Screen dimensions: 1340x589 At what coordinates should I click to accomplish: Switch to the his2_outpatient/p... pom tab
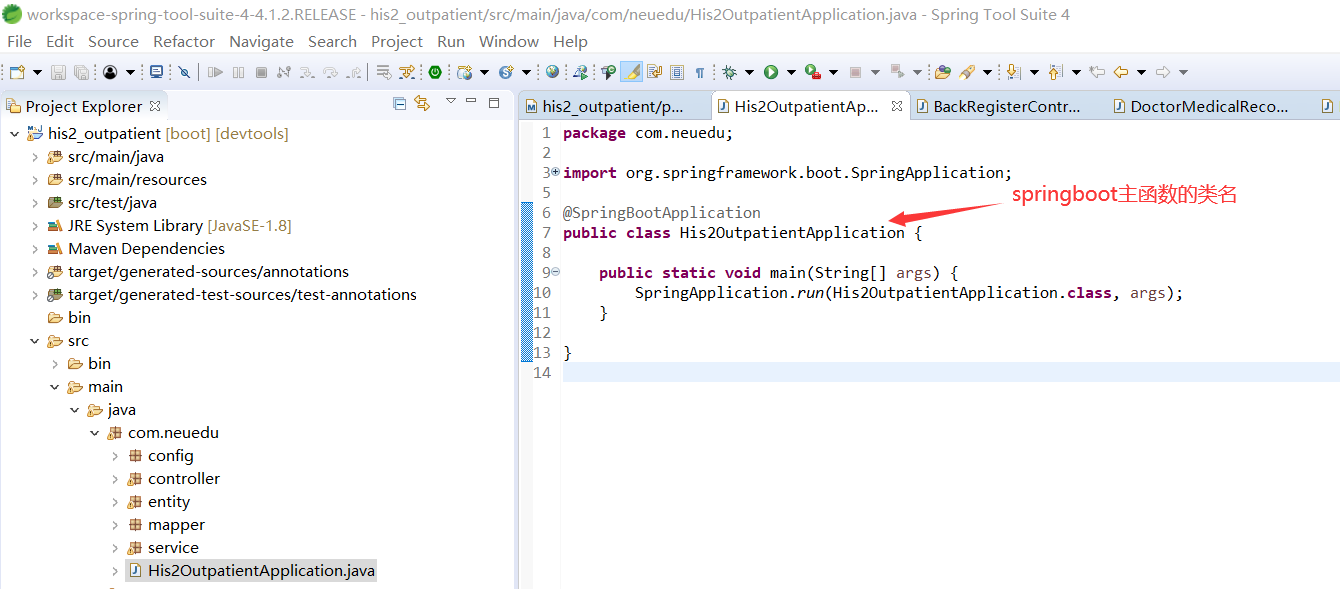pos(613,106)
